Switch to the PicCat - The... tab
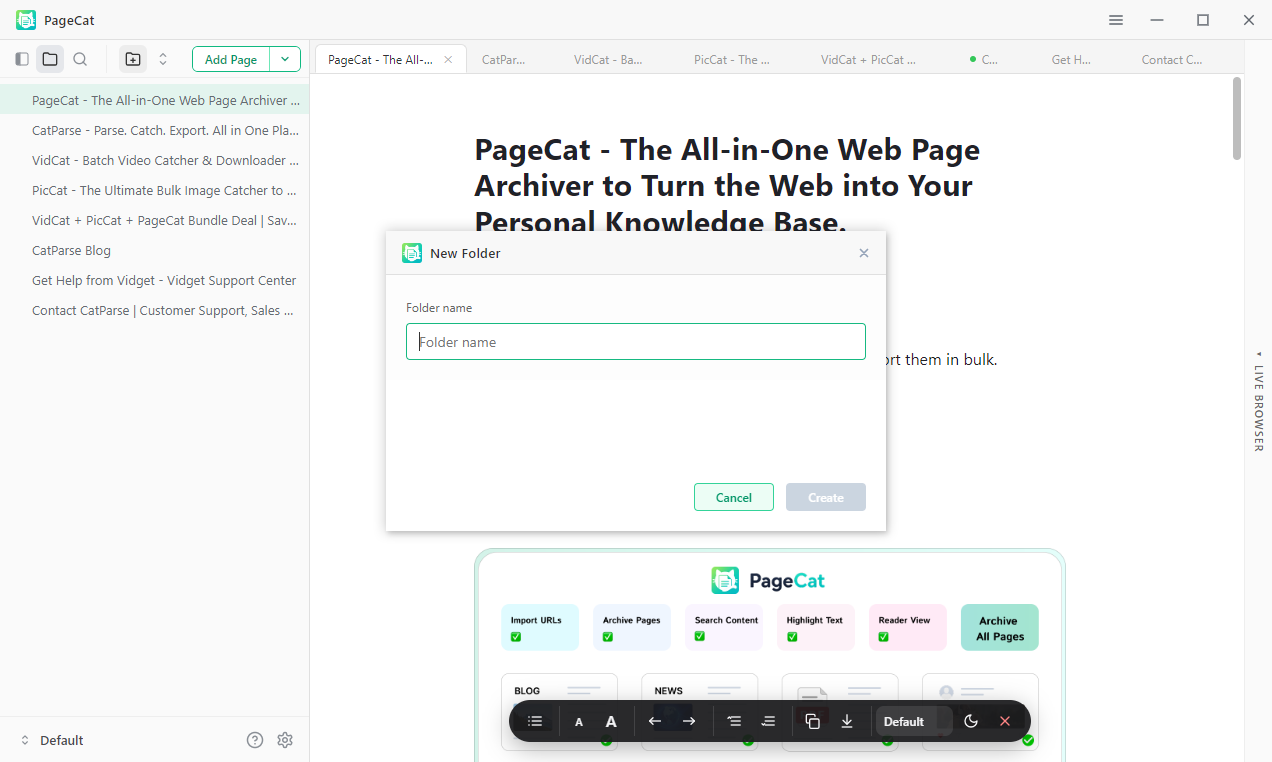The height and width of the screenshot is (762, 1272). 732,59
